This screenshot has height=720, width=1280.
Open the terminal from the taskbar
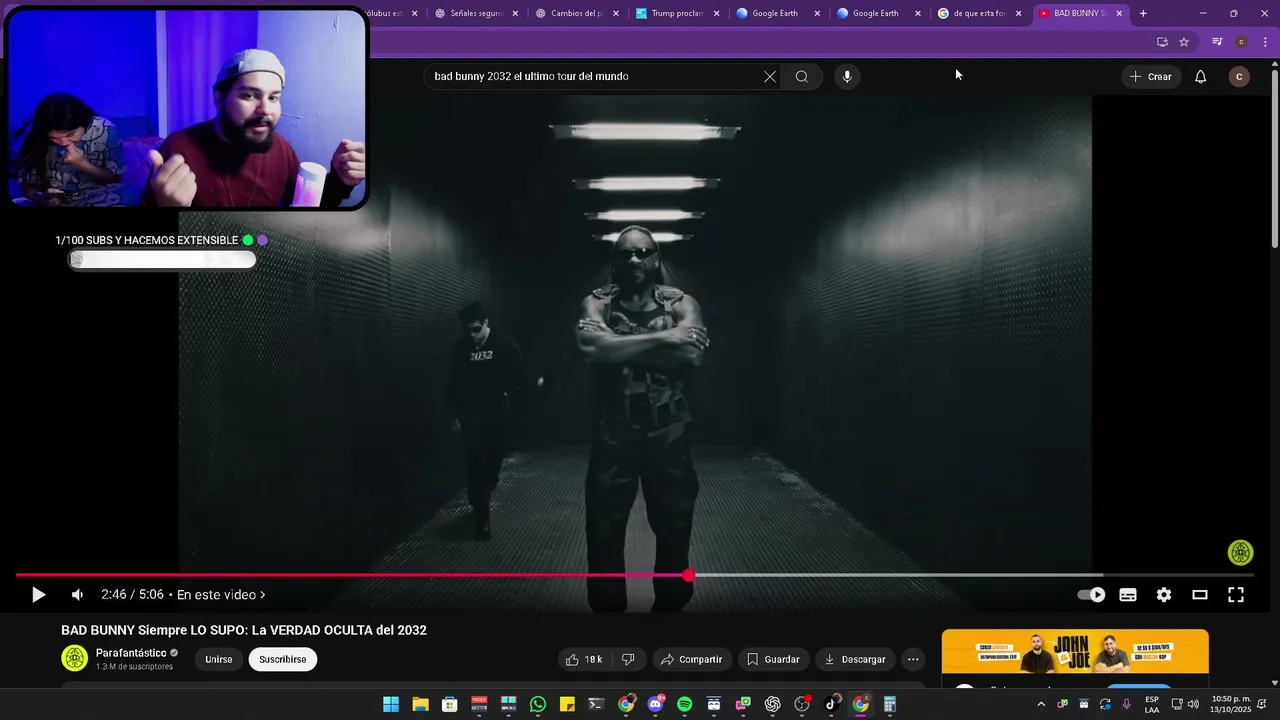(x=596, y=705)
